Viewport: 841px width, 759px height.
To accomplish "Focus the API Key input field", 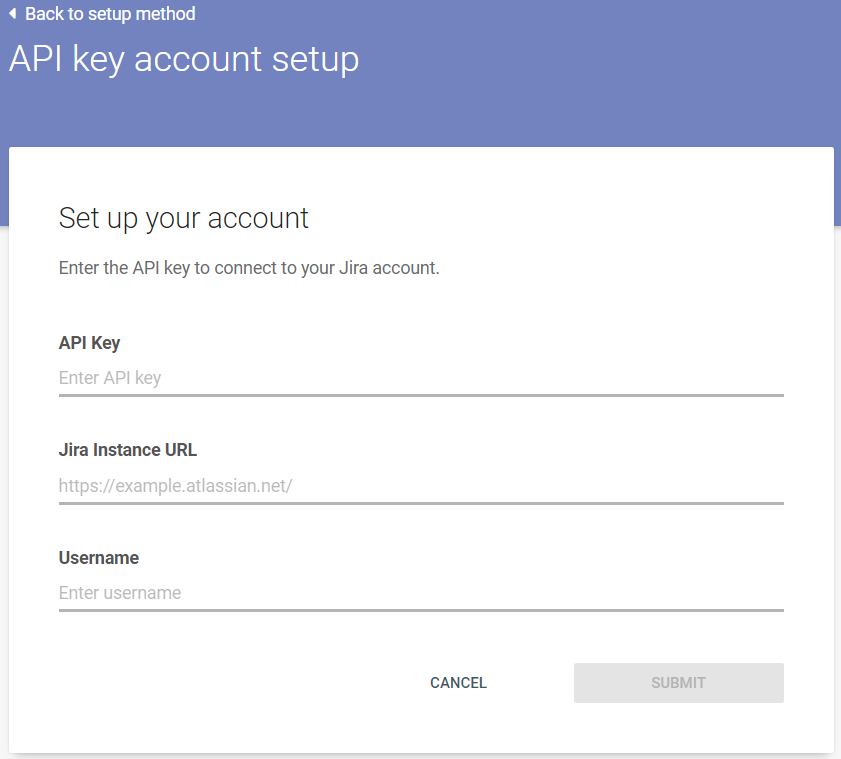I will coord(420,378).
